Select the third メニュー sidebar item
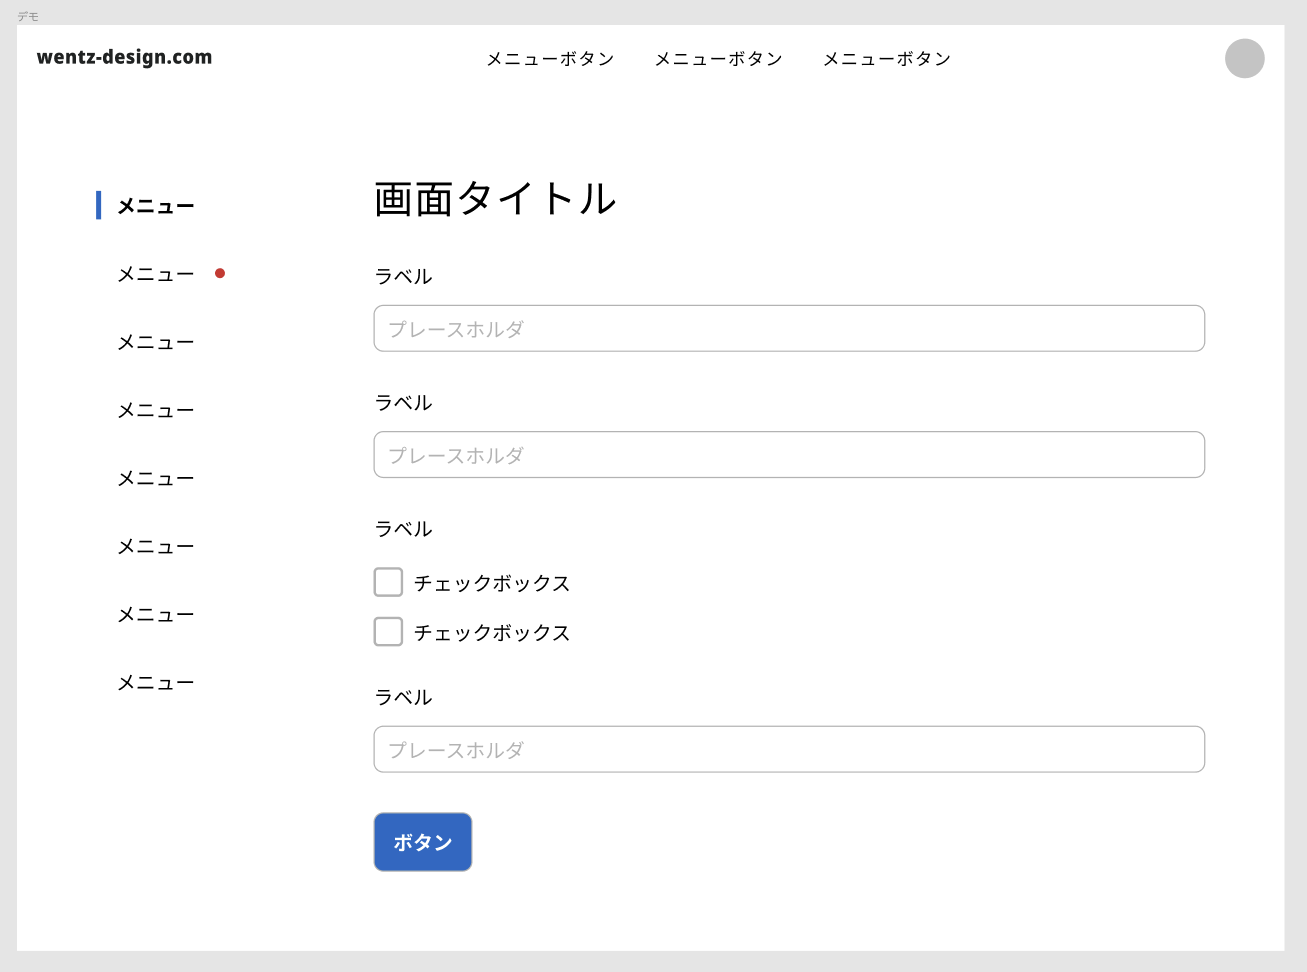 [155, 341]
